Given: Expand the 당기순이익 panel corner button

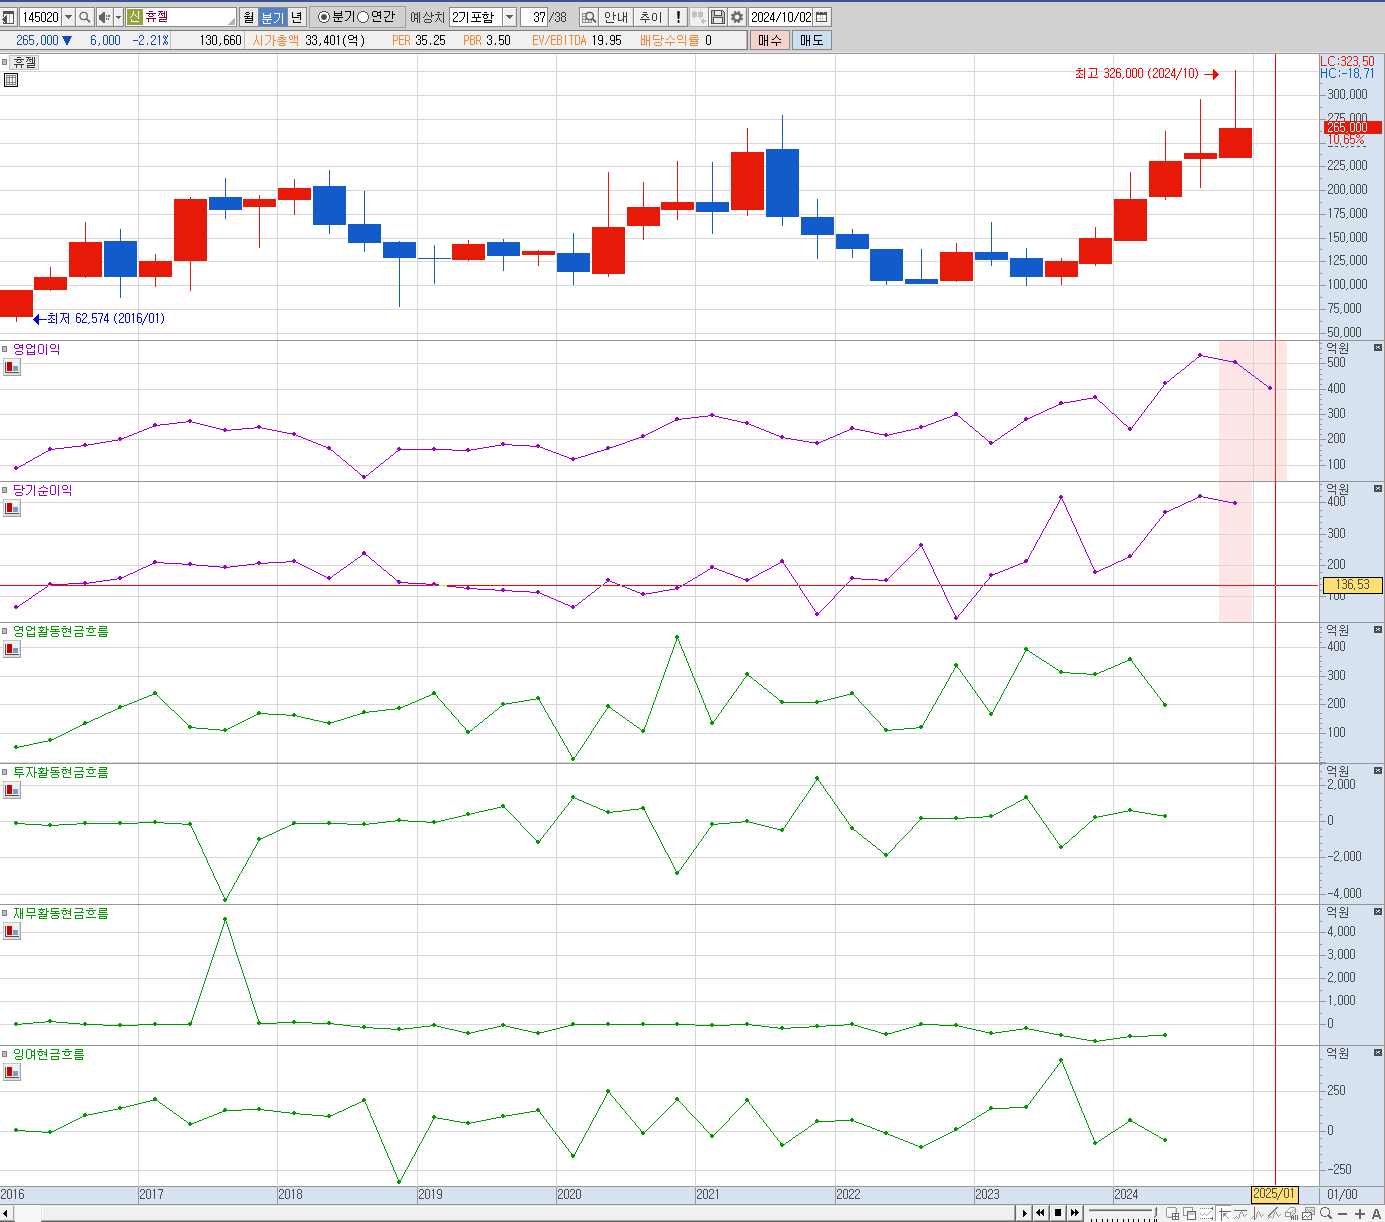Looking at the screenshot, I should point(1378,489).
